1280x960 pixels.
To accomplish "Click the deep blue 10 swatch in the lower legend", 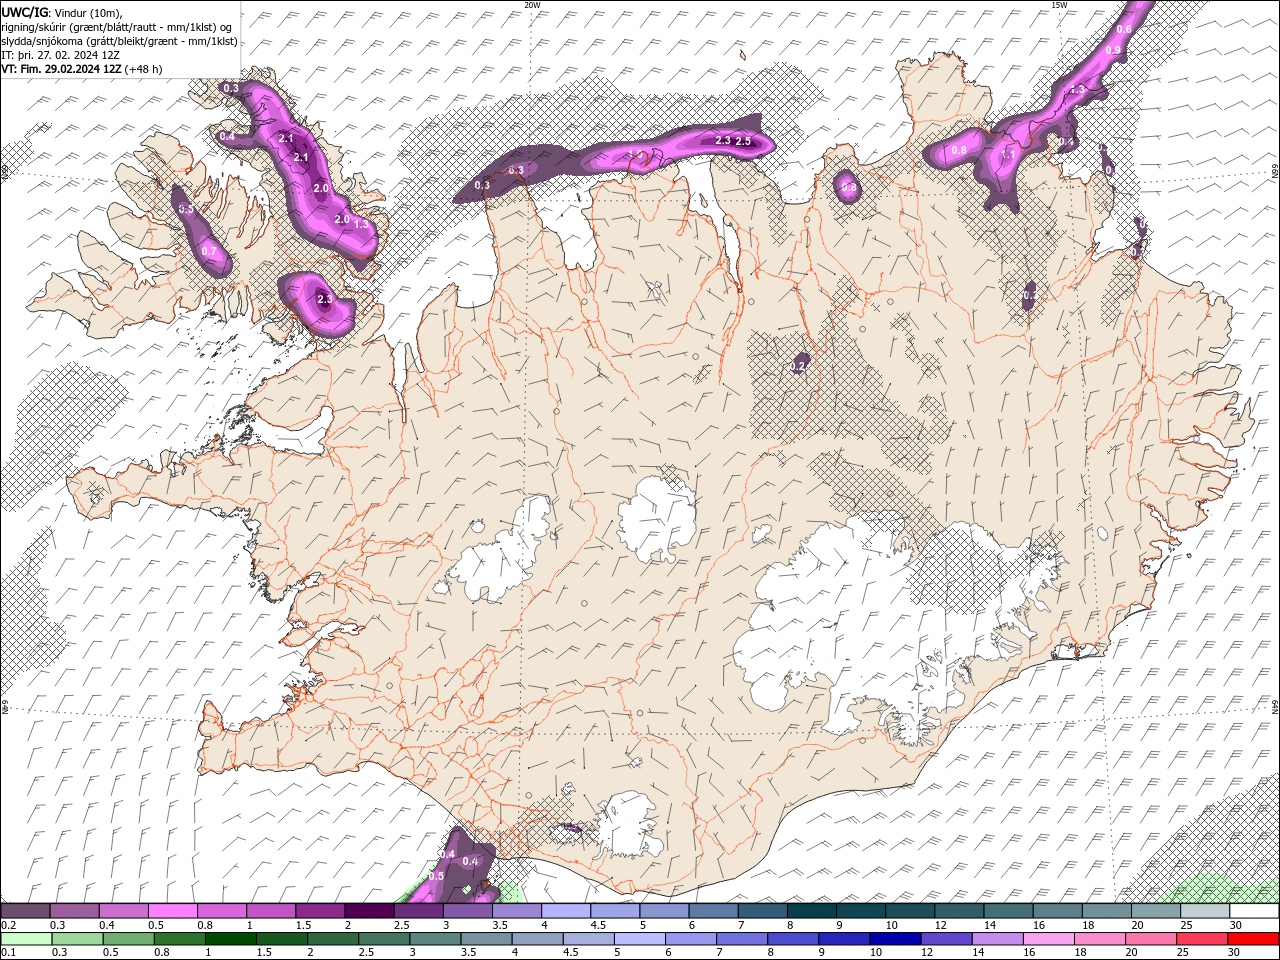I will (895, 939).
